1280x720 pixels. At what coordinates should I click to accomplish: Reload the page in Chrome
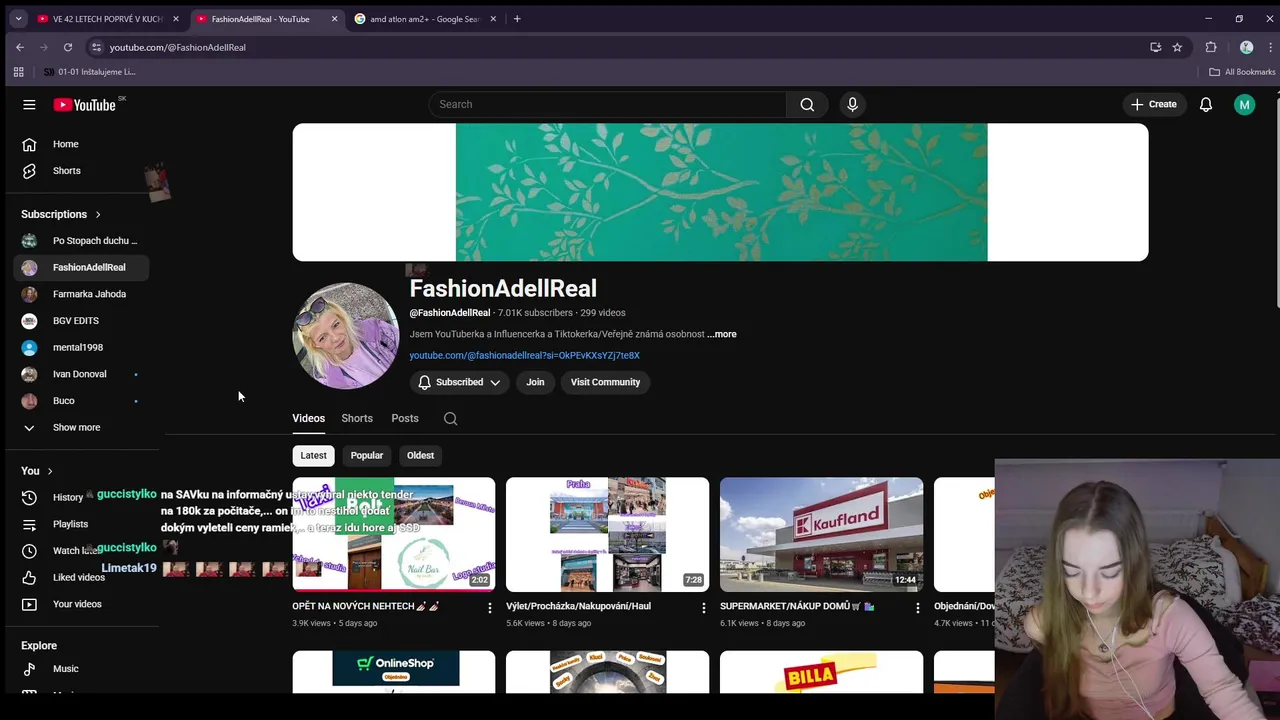tap(68, 47)
